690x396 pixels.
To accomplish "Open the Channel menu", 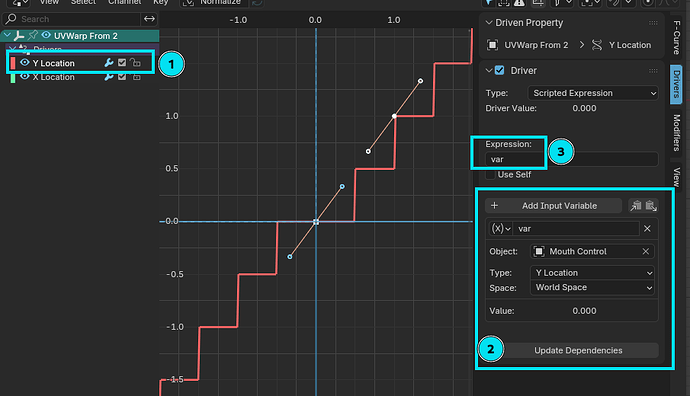I will [x=125, y=2].
